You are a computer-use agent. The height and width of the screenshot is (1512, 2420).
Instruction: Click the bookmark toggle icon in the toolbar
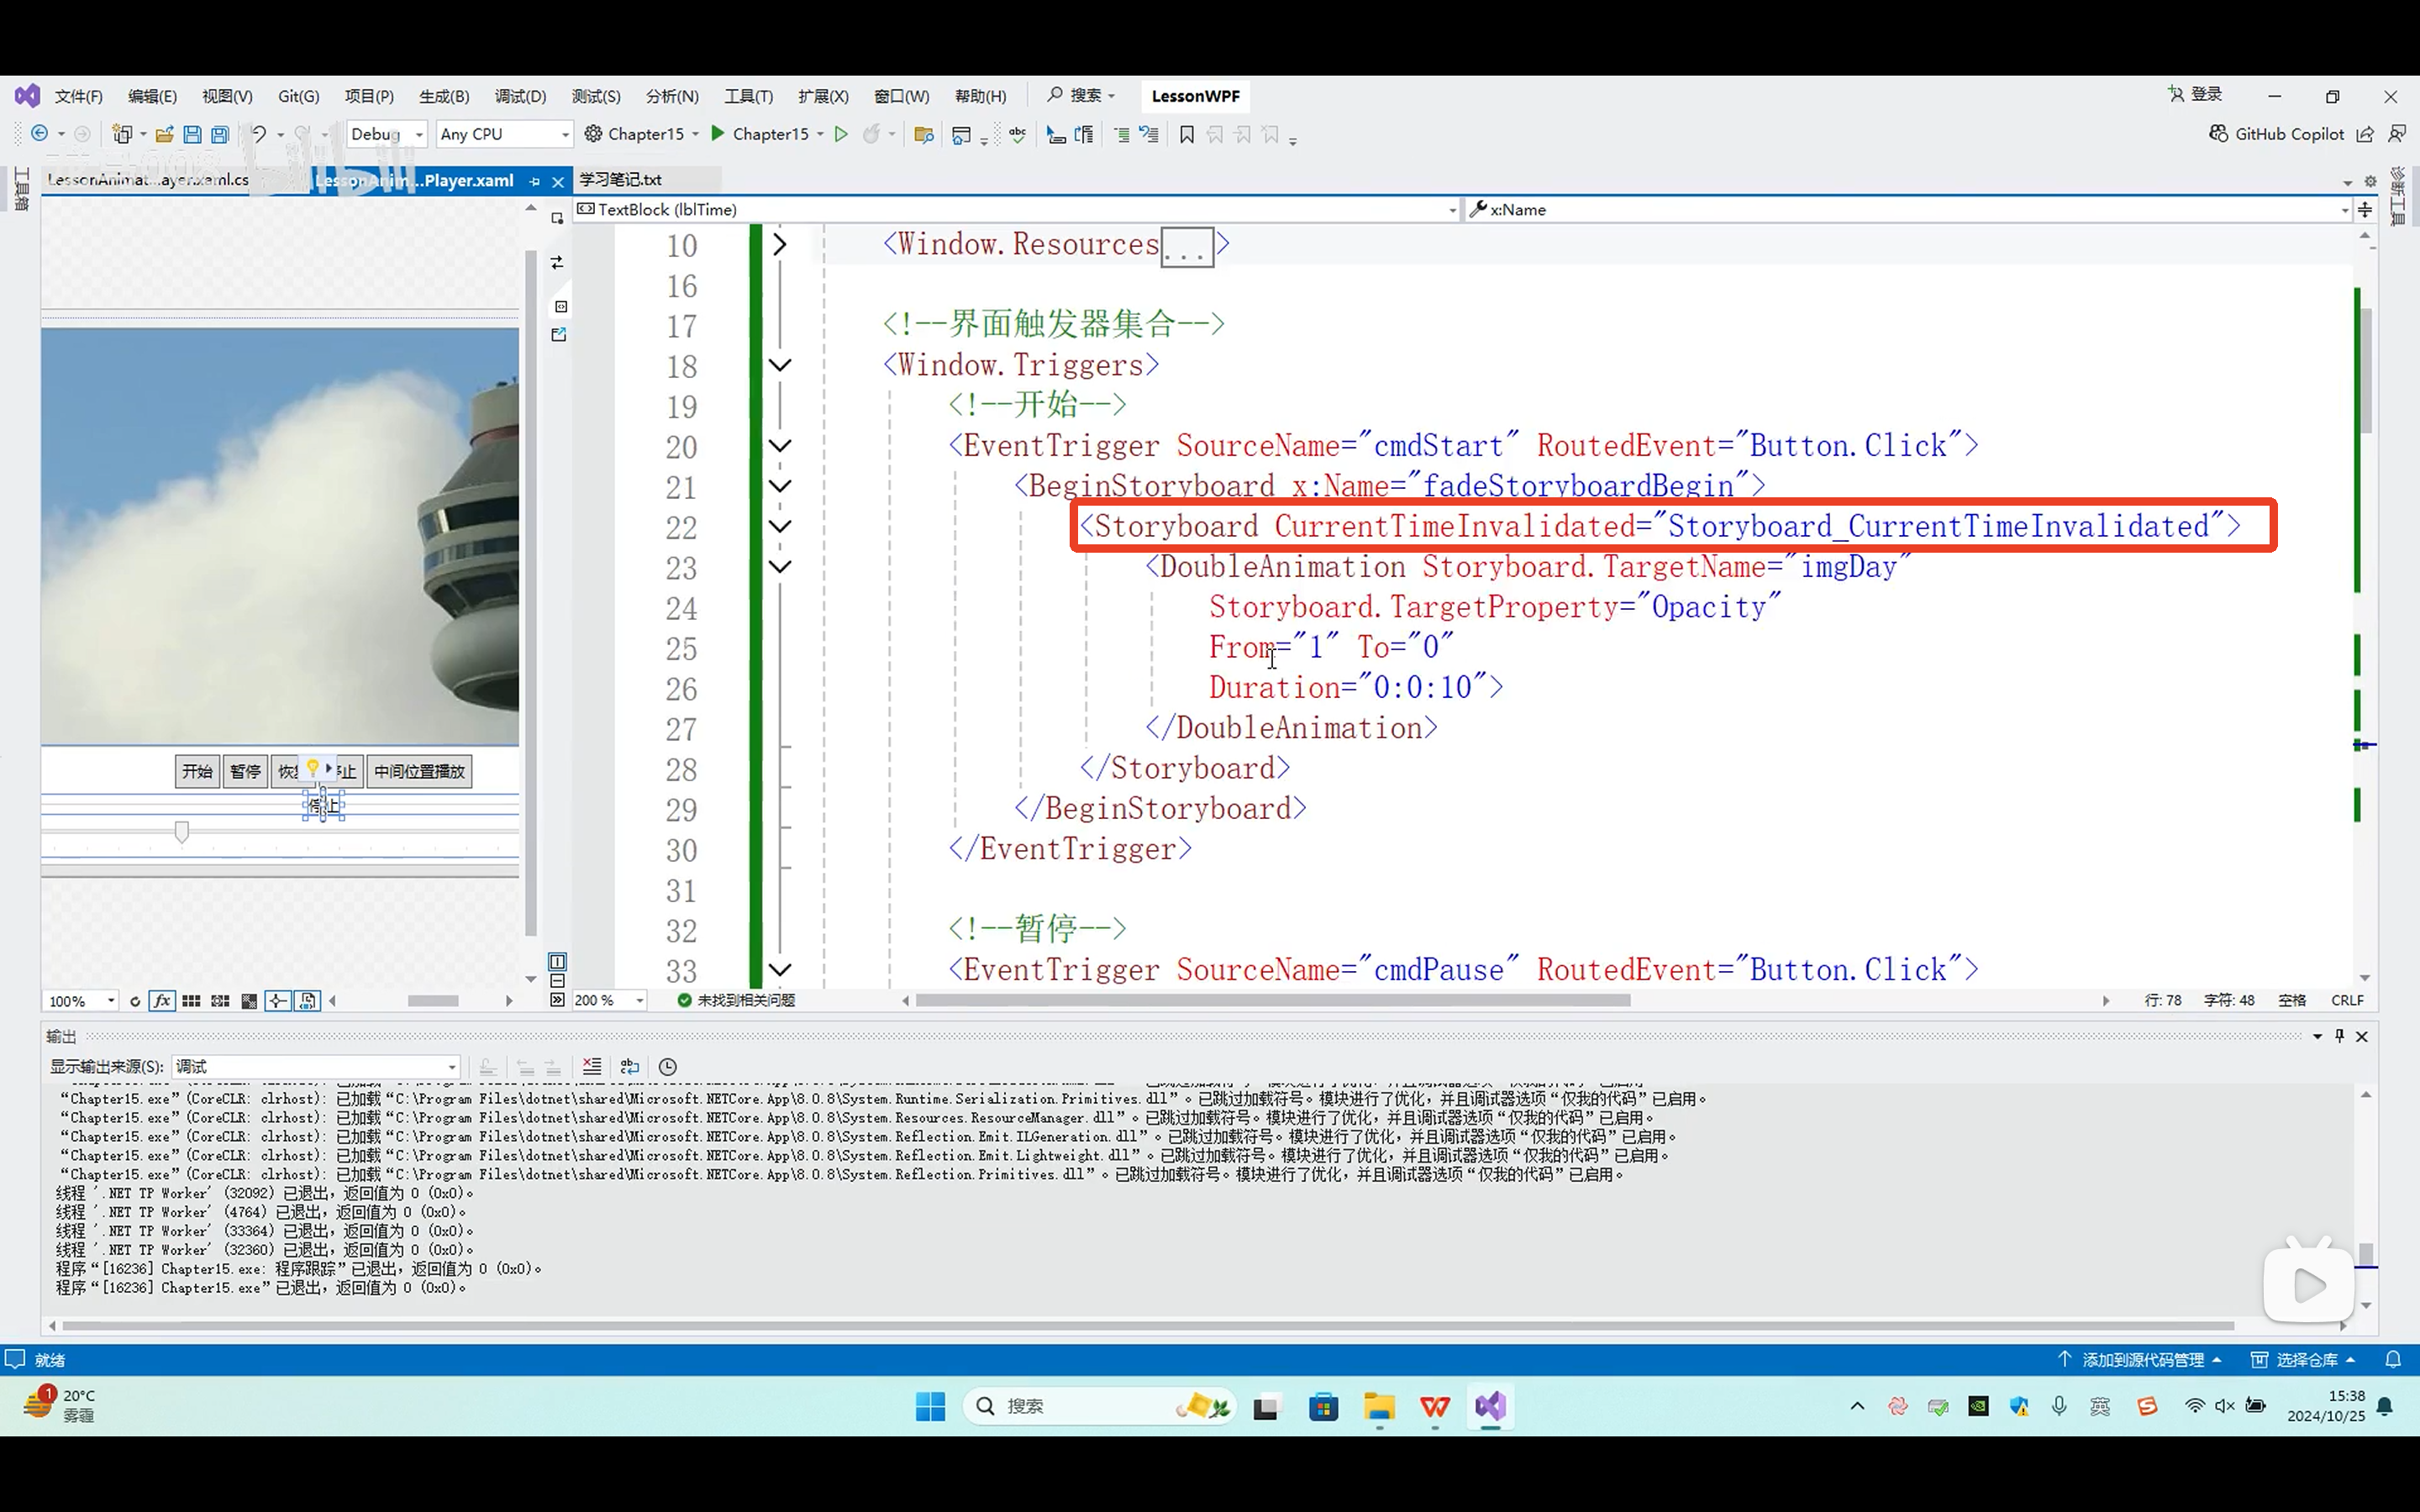tap(1187, 134)
